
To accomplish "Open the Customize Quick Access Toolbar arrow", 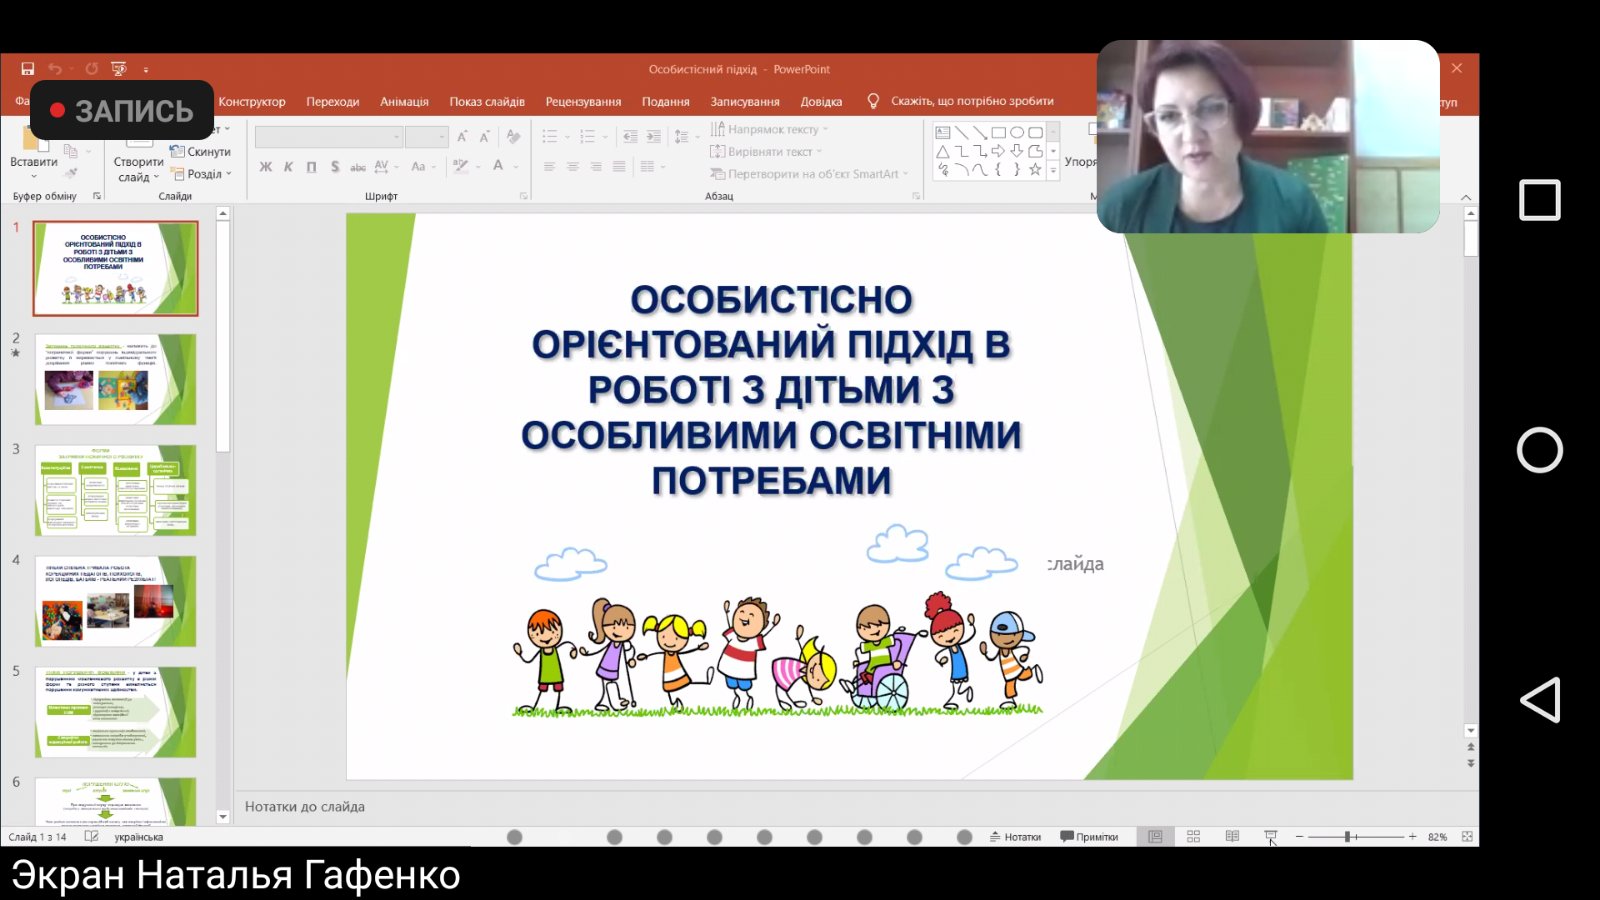I will tap(146, 70).
